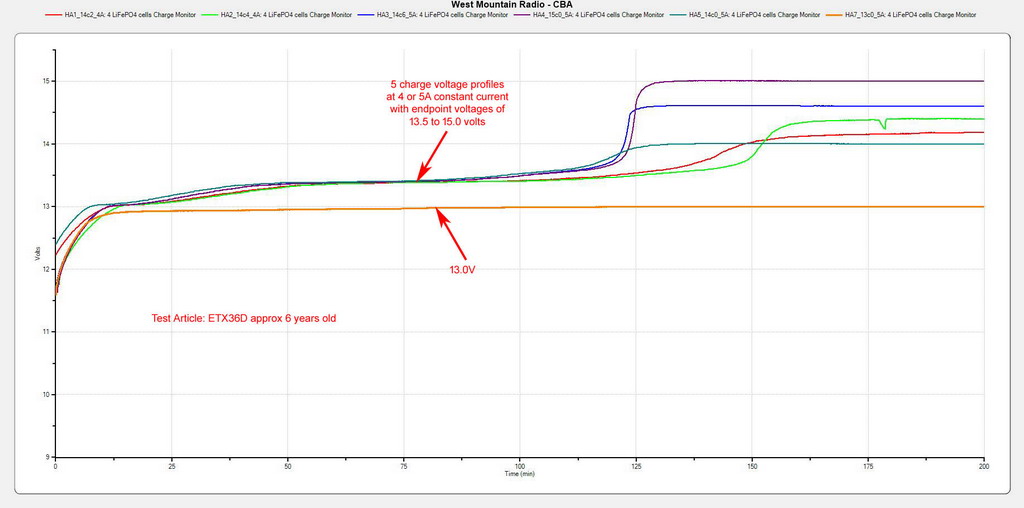
Task: Click the 15 tick on the voltage axis
Action: pos(46,81)
